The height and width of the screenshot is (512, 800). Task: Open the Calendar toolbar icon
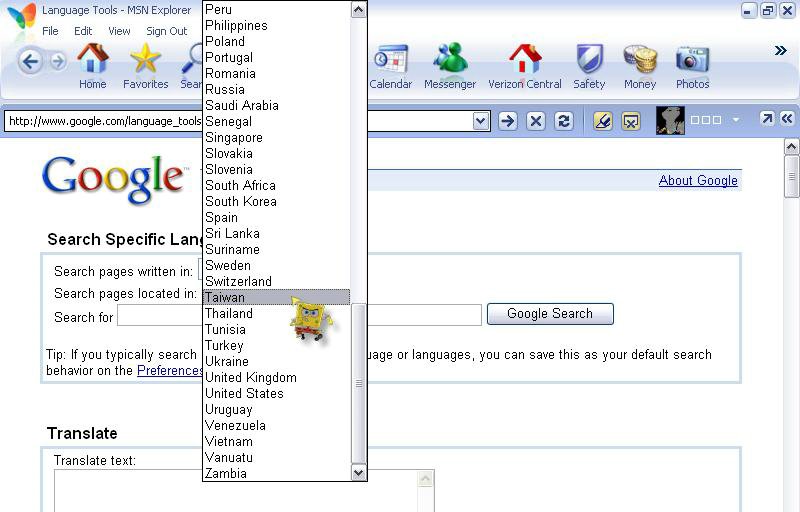tap(390, 66)
